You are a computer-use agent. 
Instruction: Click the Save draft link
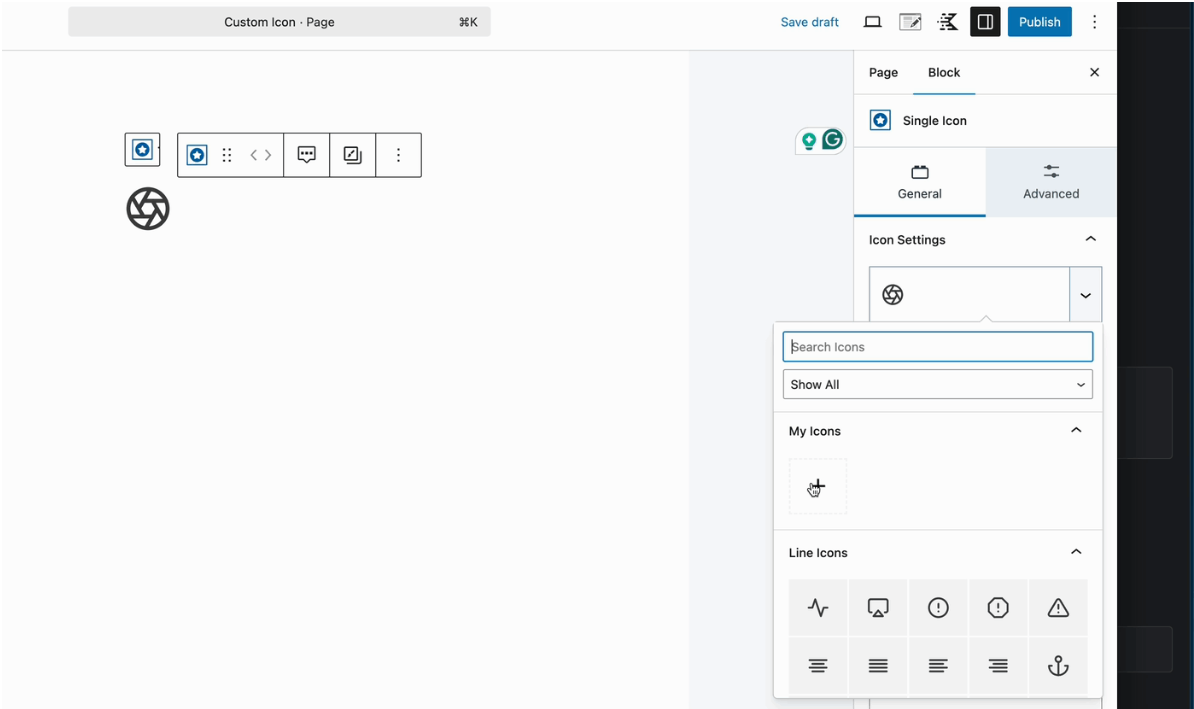click(809, 22)
